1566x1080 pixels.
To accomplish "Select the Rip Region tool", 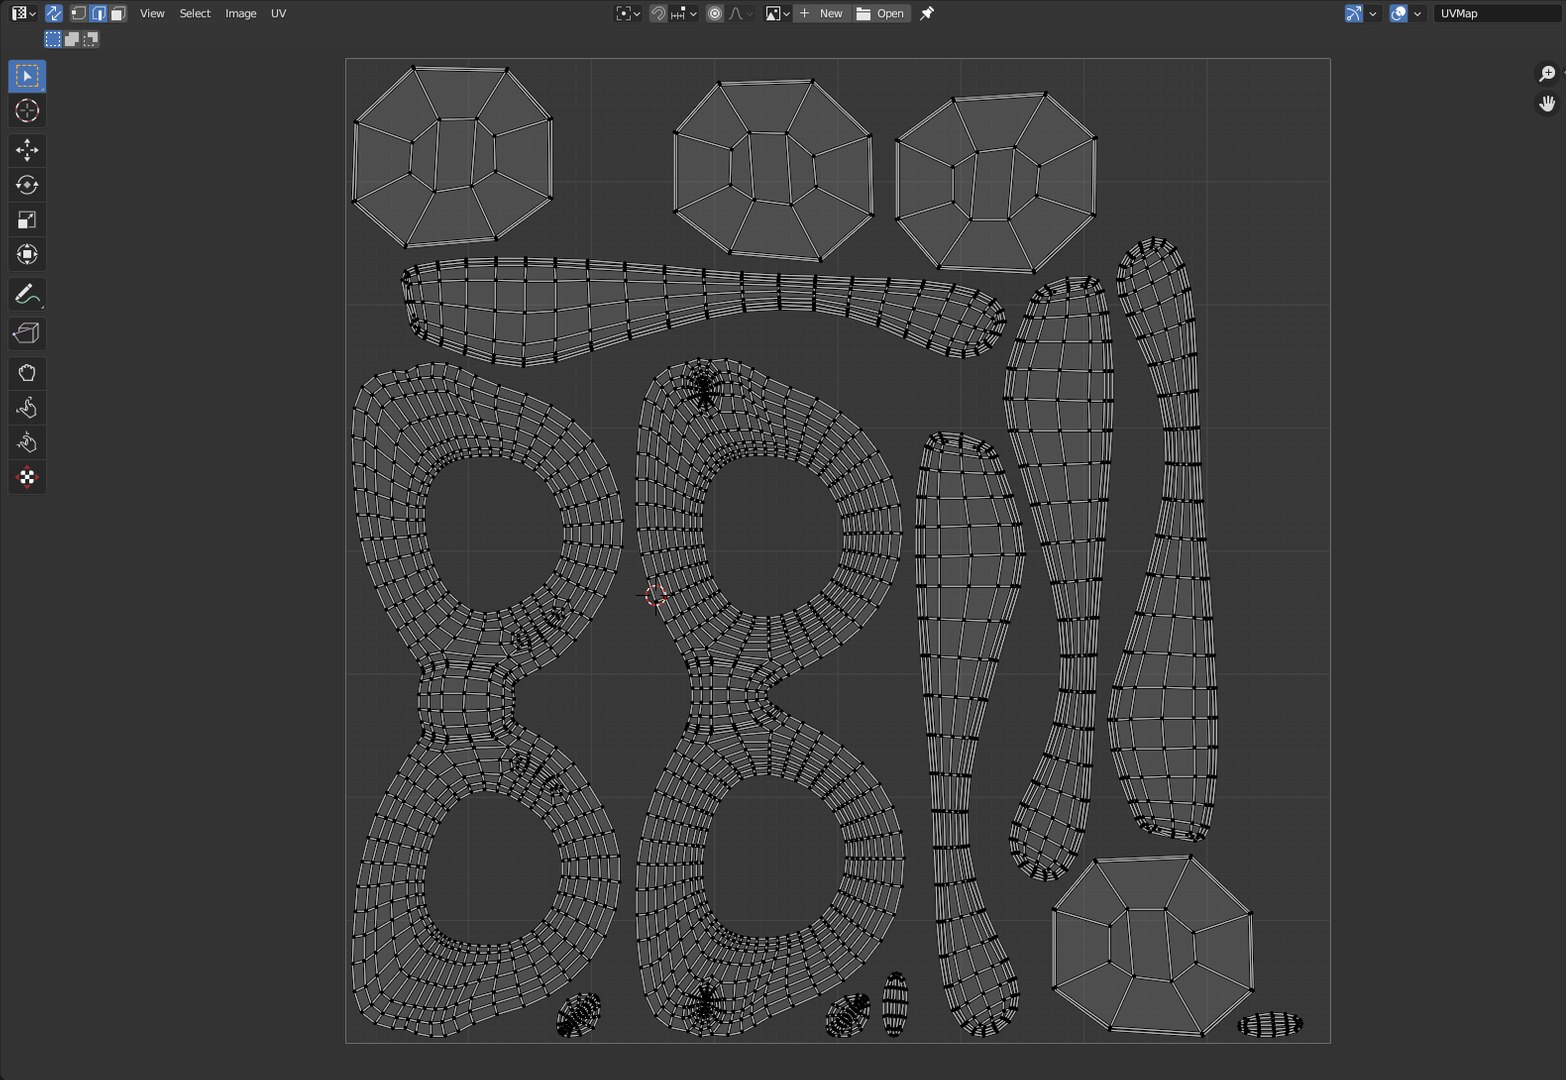I will 27,333.
